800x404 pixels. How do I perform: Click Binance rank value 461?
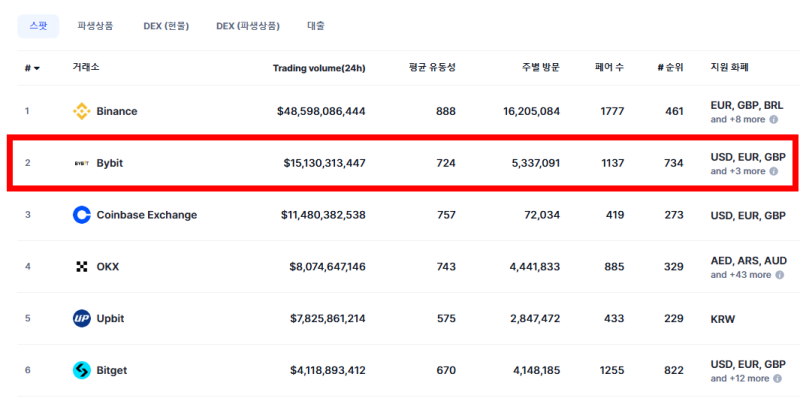674,111
